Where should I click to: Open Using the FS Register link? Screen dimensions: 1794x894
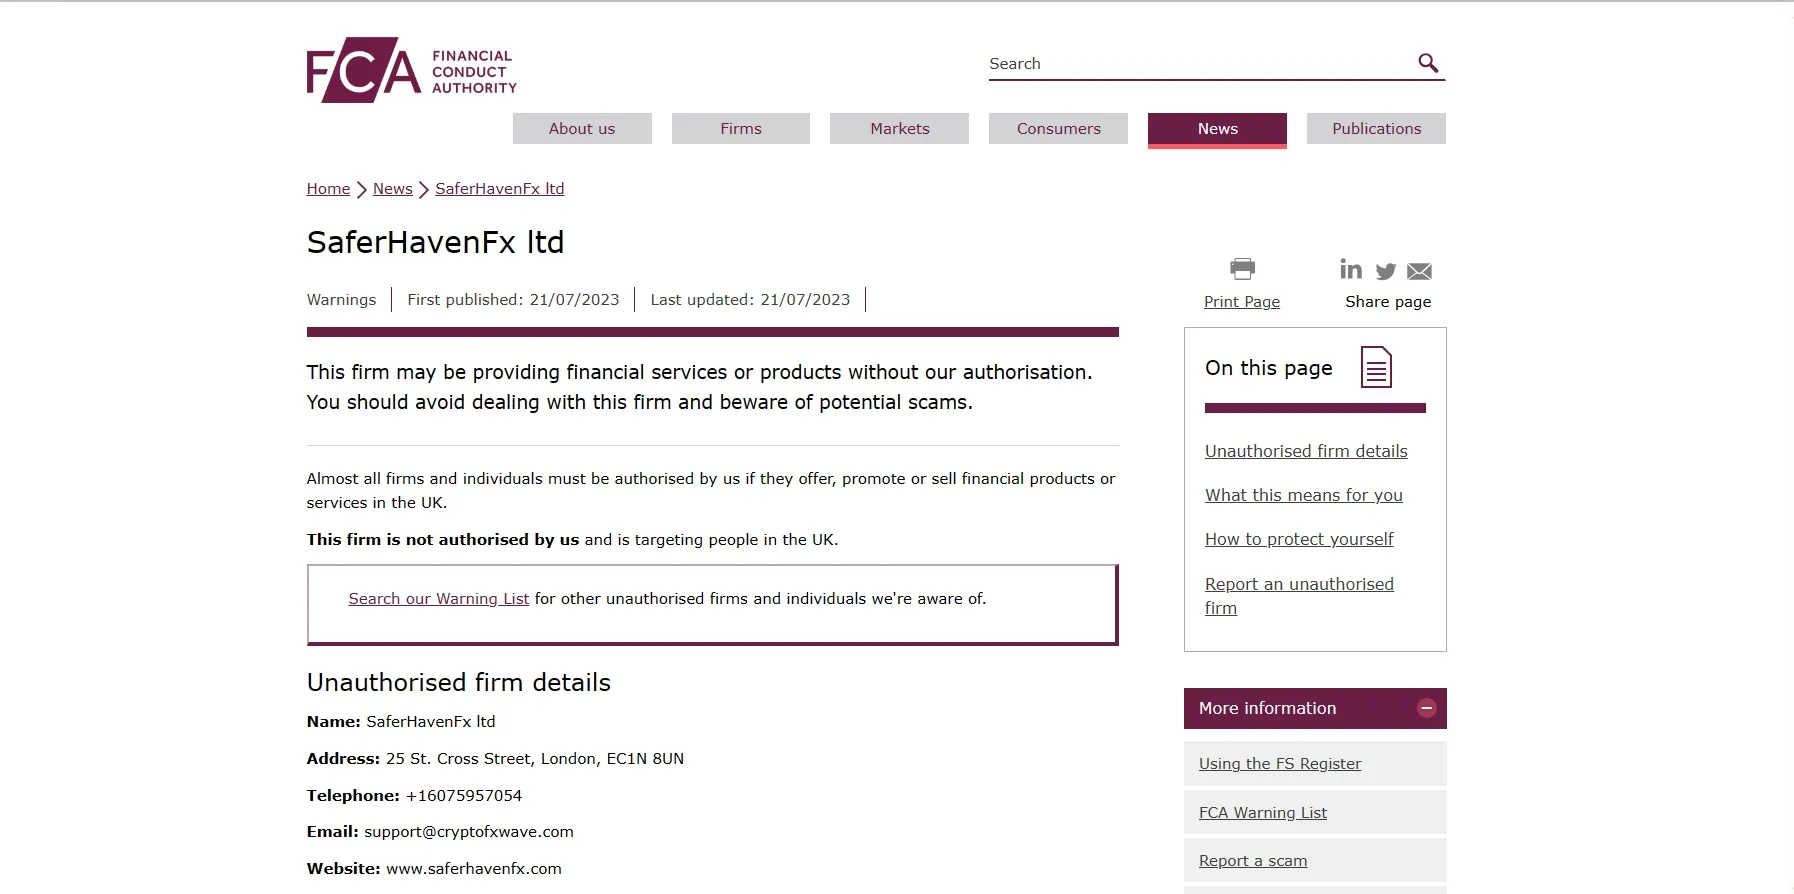1280,764
